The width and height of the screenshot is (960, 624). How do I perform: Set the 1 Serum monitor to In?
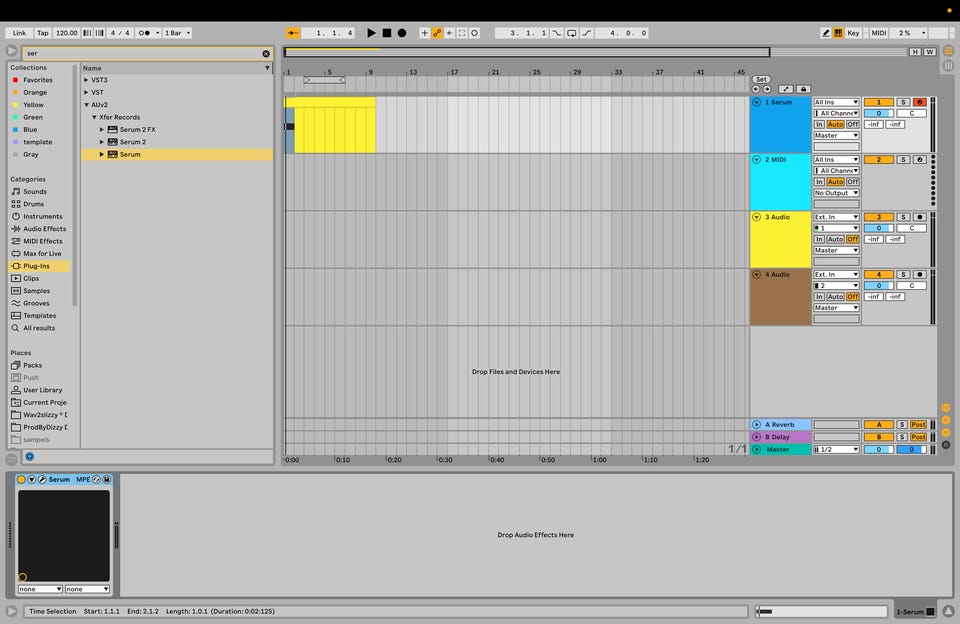coord(819,124)
